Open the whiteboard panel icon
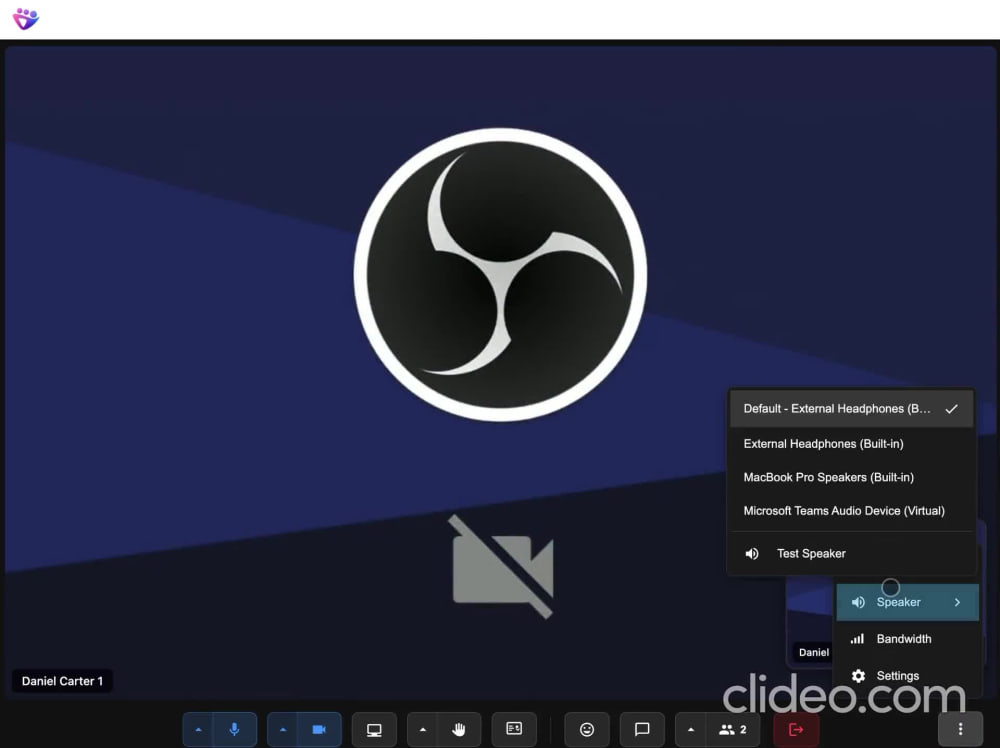The height and width of the screenshot is (748, 1000). pyautogui.click(x=514, y=729)
